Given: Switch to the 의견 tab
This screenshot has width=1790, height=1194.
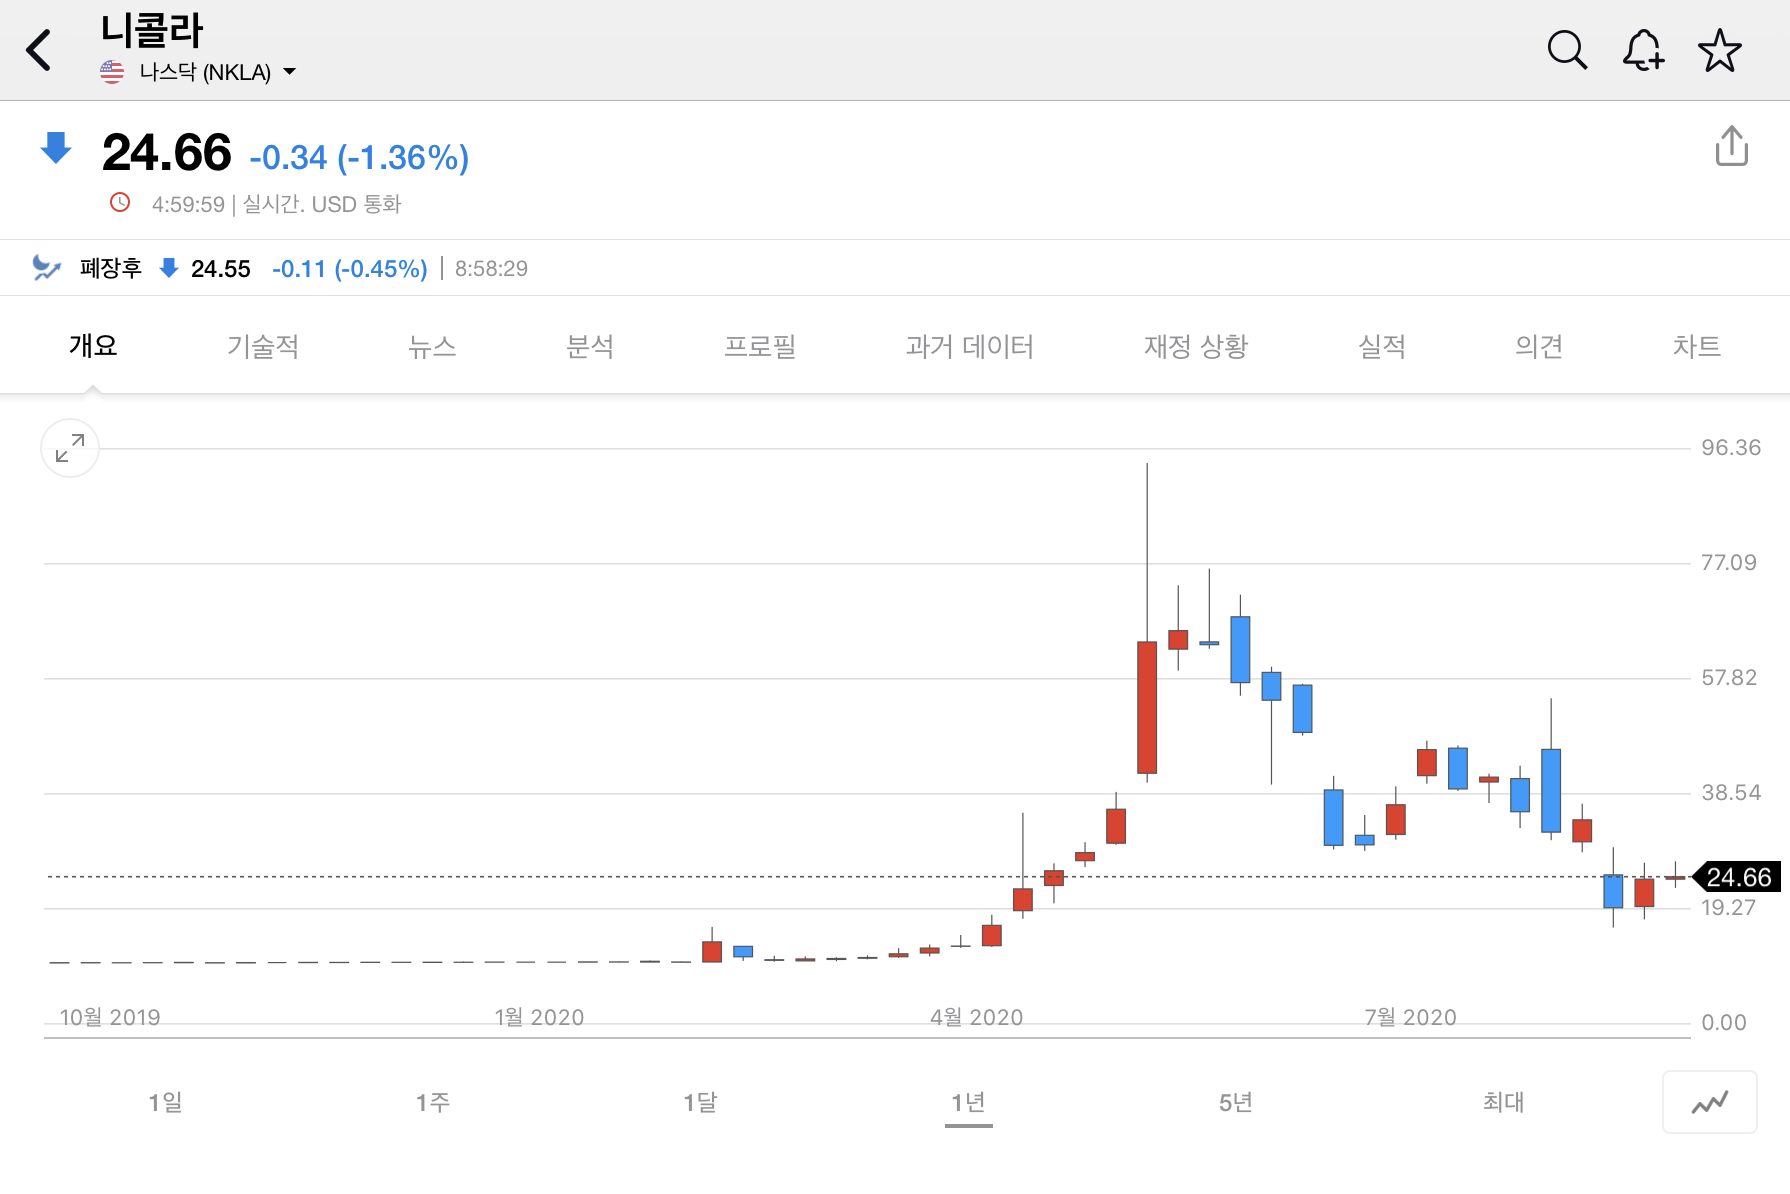Looking at the screenshot, I should [x=1539, y=346].
